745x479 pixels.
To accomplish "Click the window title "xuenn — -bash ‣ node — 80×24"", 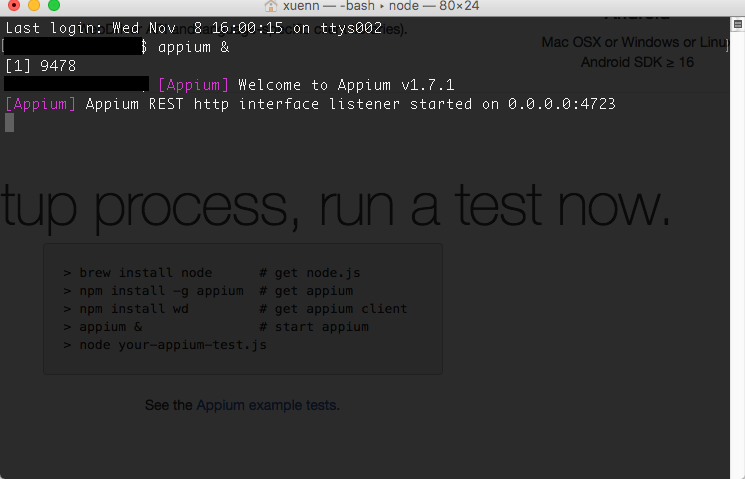I will [381, 6].
